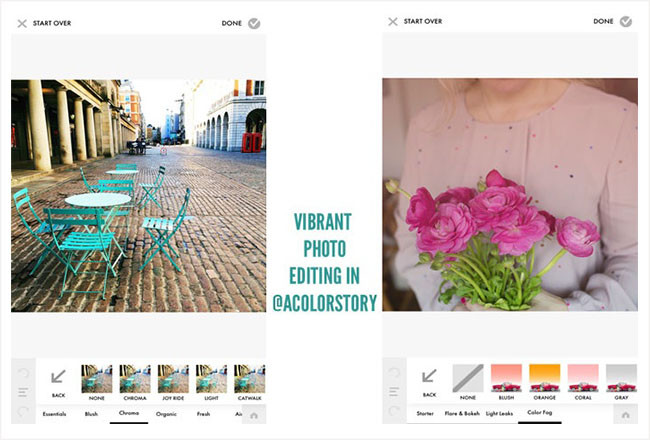Select the NONE filter thumbnail for street photo
The image size is (650, 440).
[97, 379]
